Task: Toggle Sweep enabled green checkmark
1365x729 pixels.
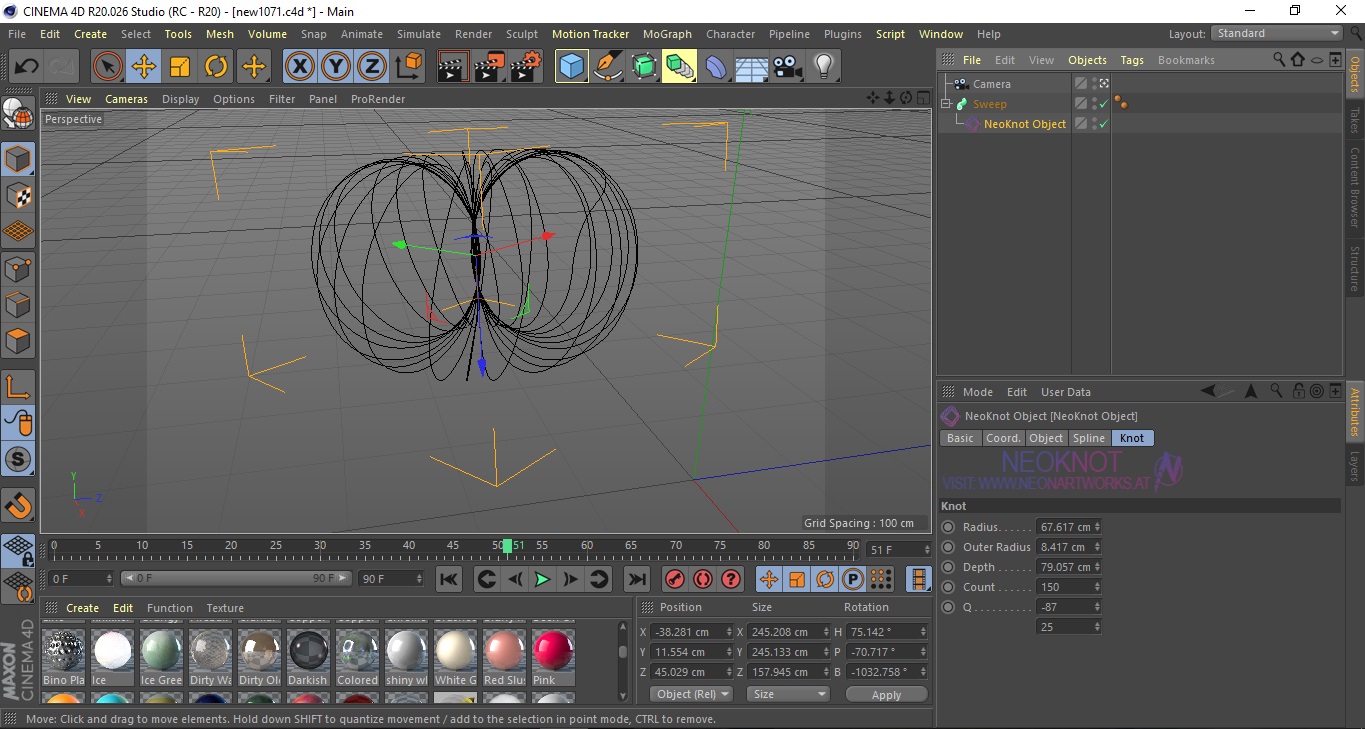Action: [1103, 104]
